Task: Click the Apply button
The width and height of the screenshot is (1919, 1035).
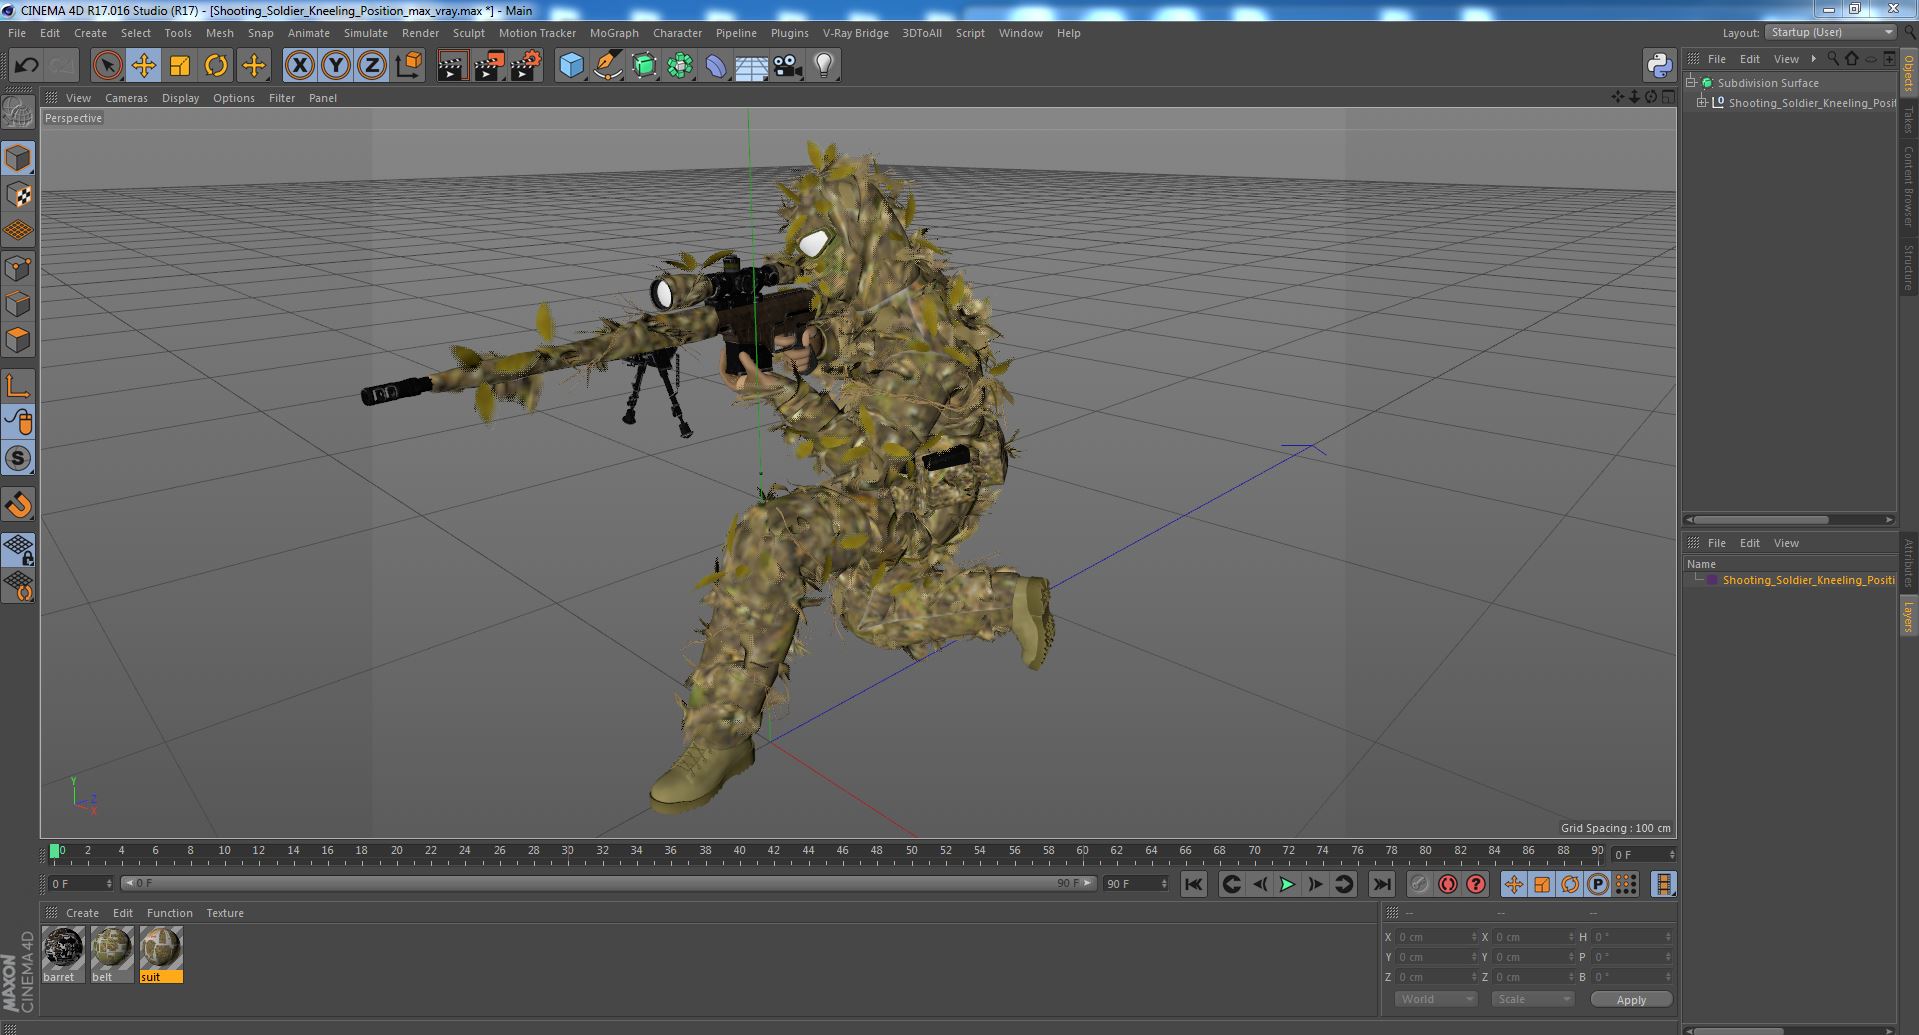Action: [1631, 999]
